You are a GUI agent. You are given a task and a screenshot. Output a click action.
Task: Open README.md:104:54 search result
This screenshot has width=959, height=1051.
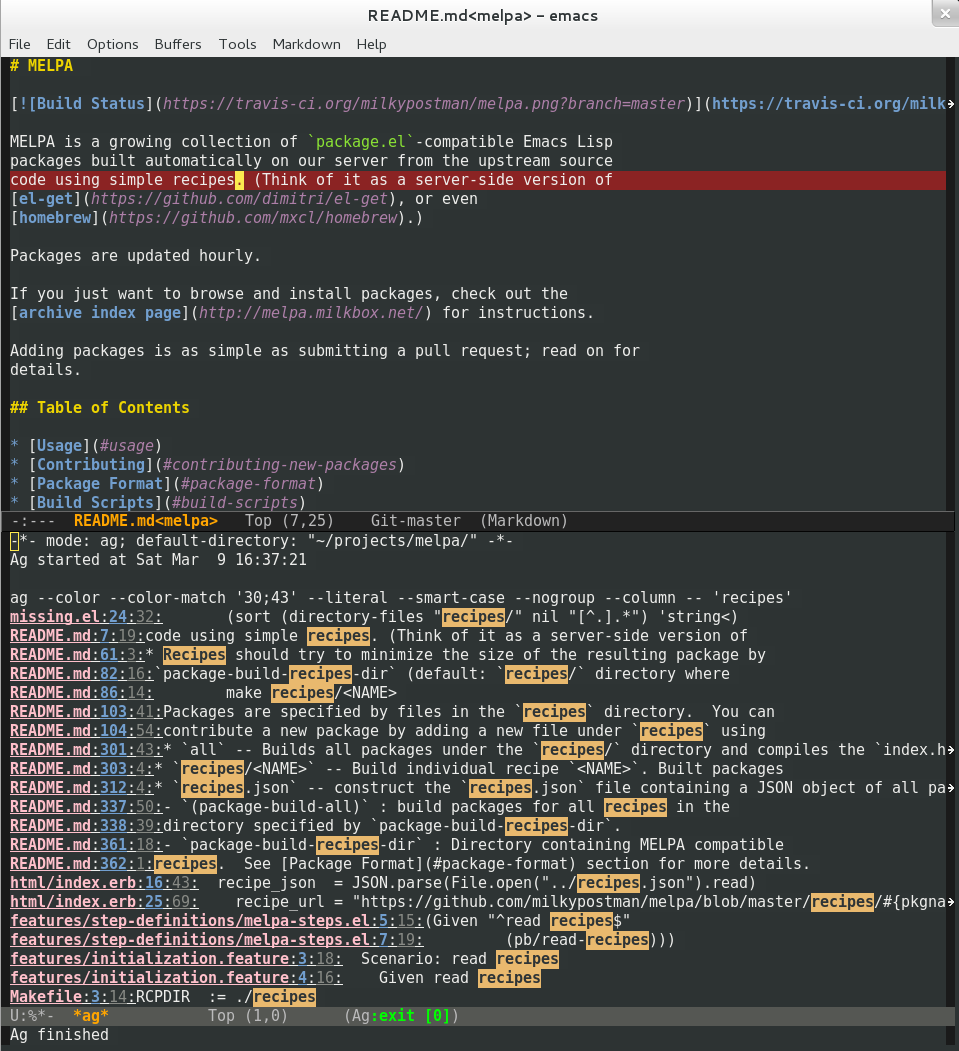point(86,731)
